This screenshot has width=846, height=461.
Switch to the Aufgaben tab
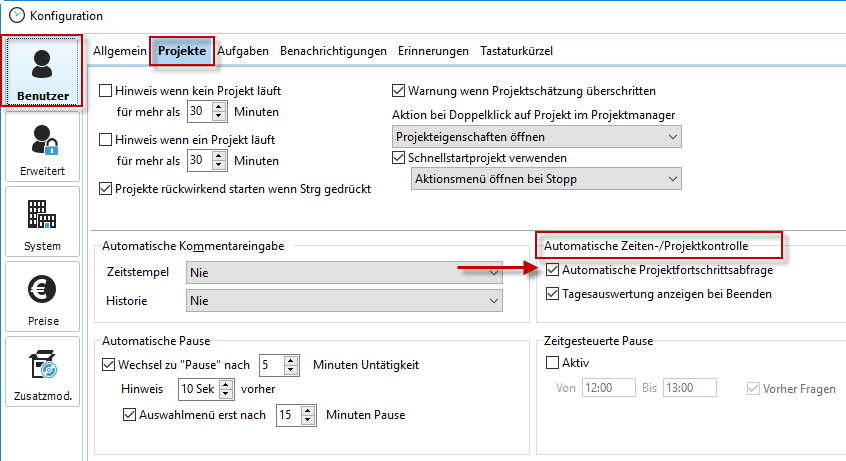coord(243,50)
